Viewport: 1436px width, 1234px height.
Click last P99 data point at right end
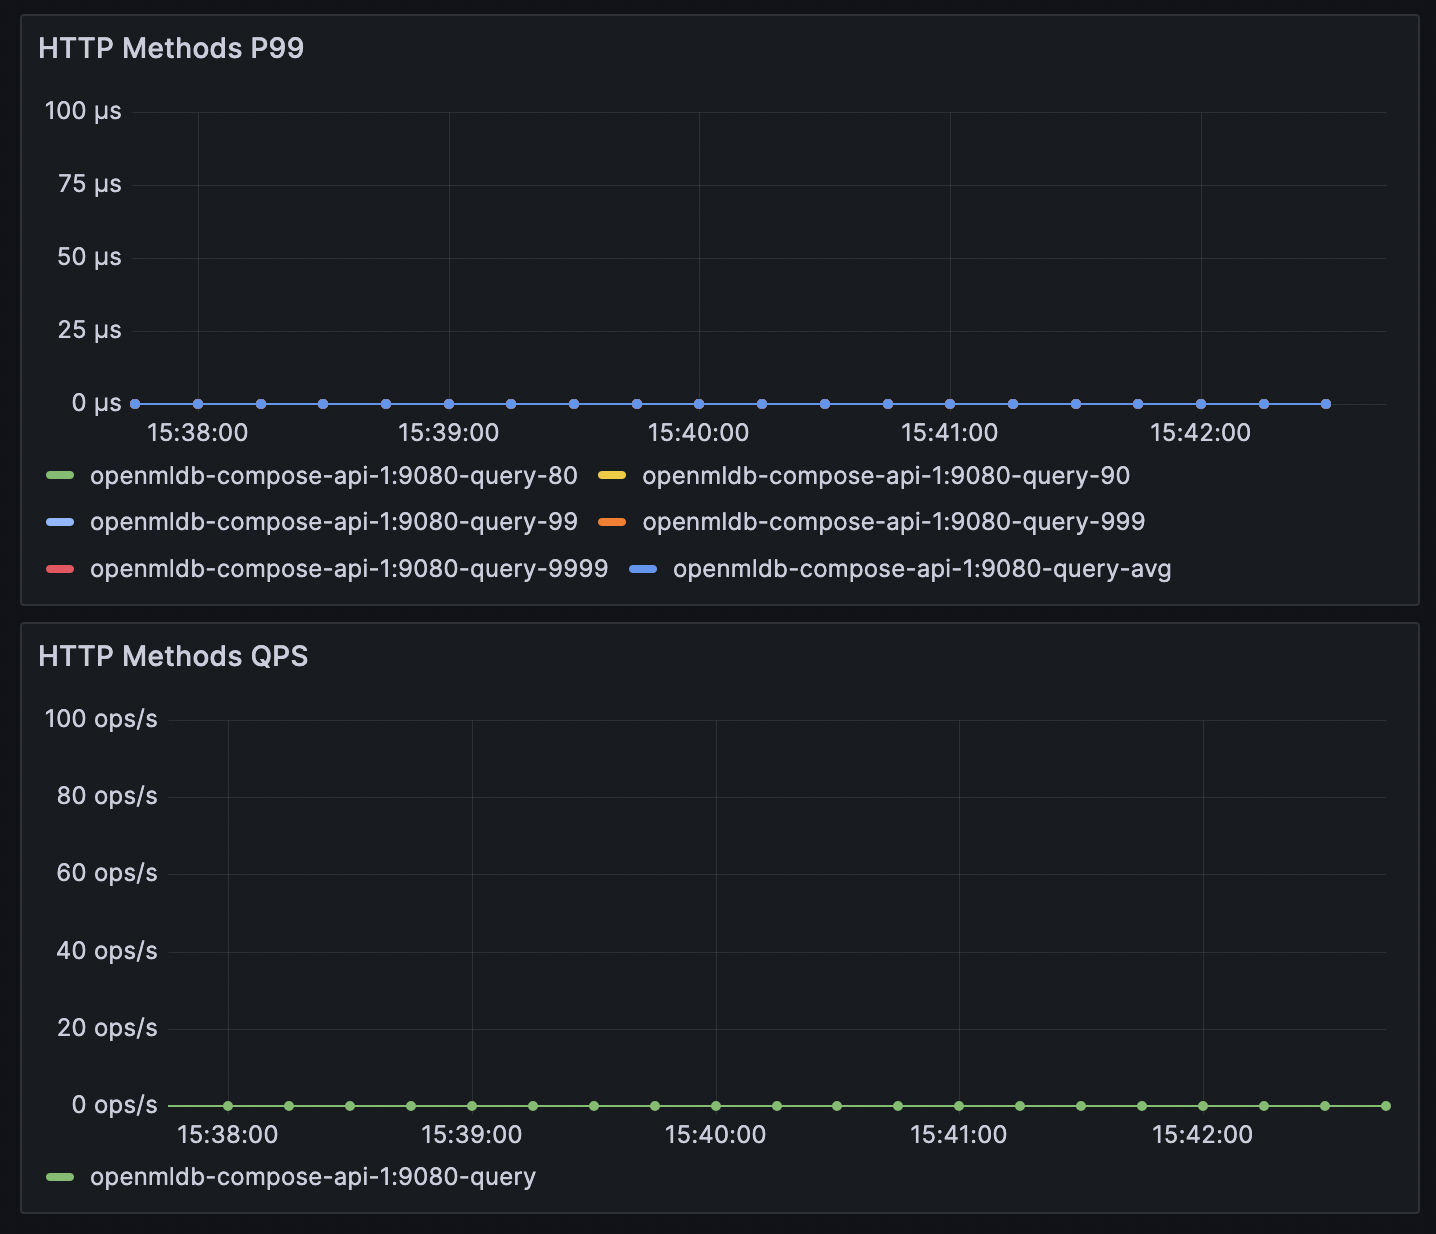[1326, 404]
